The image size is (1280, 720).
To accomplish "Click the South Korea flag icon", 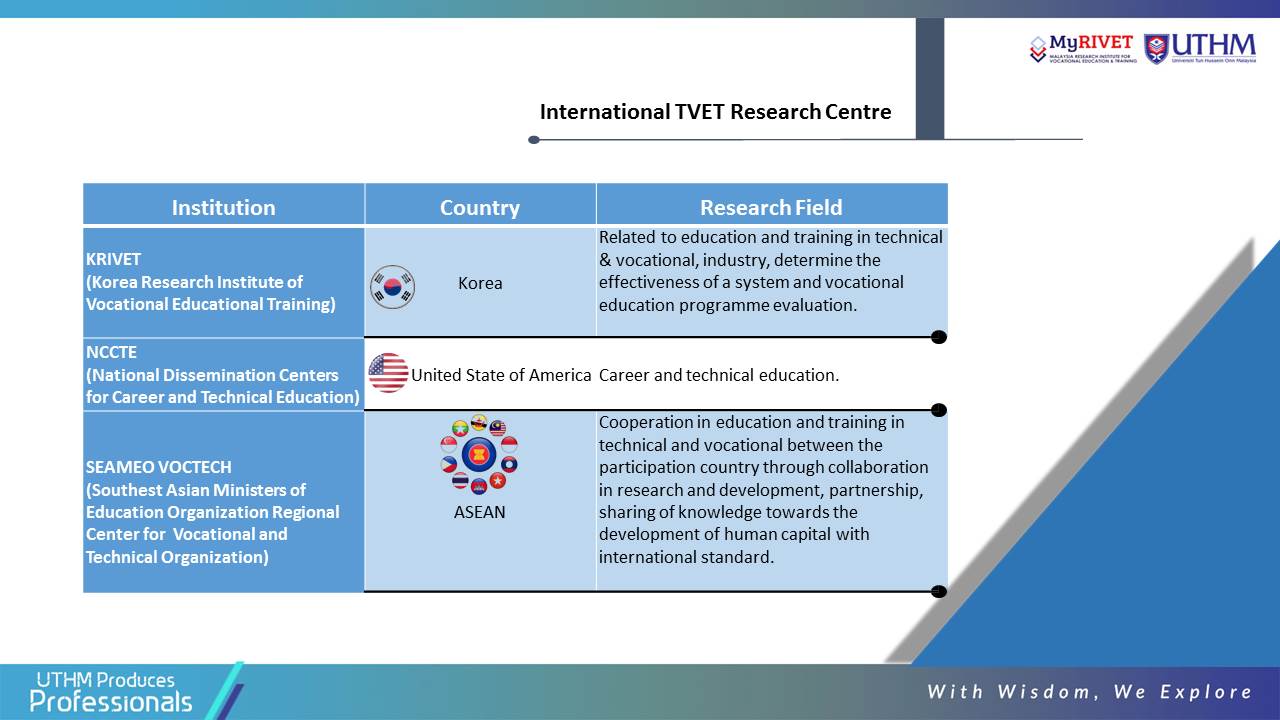I will tap(392, 287).
